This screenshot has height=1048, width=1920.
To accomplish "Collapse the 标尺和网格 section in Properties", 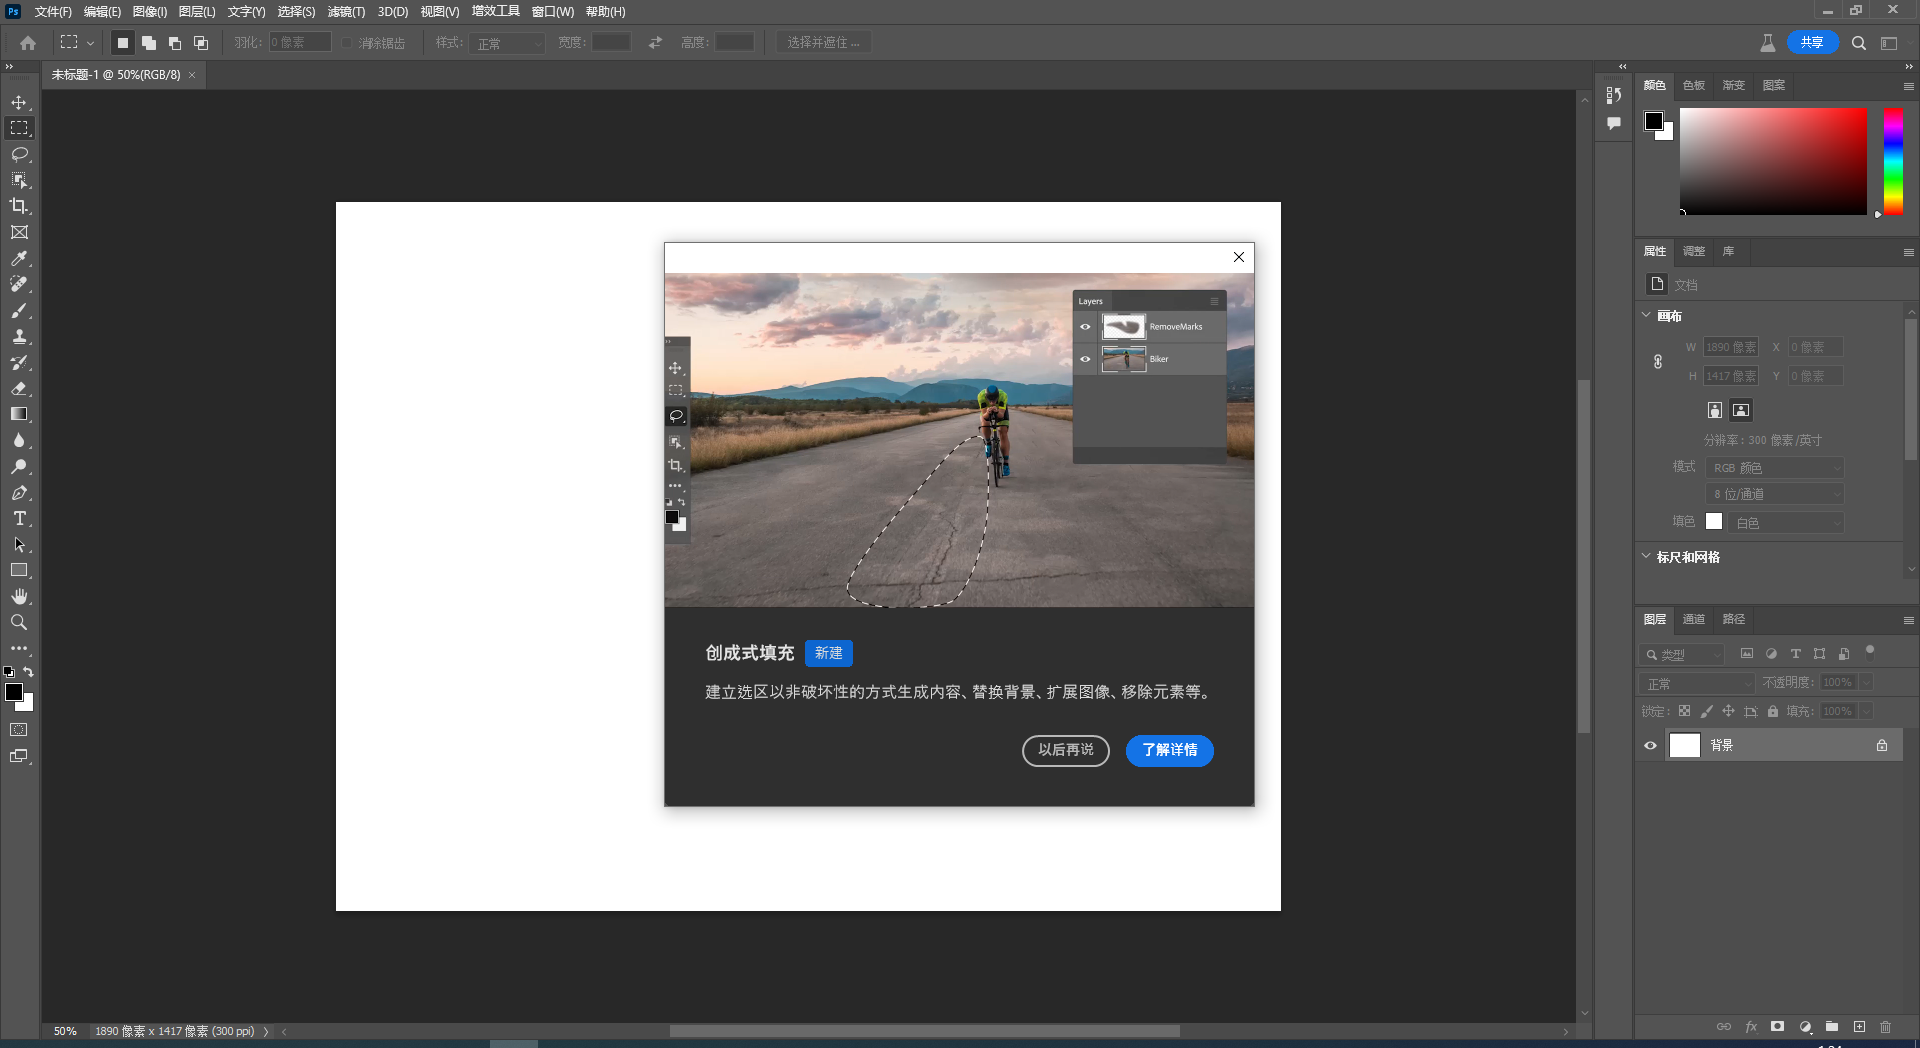I will 1648,557.
